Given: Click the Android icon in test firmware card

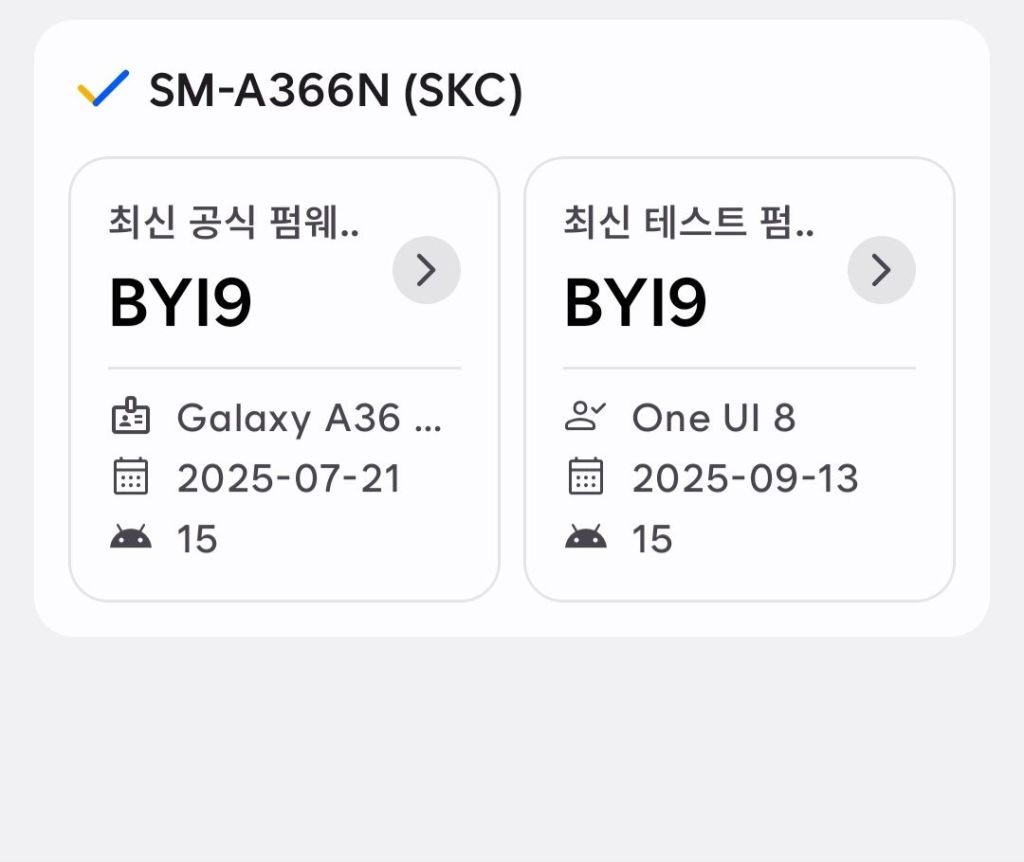Looking at the screenshot, I should coord(585,539).
